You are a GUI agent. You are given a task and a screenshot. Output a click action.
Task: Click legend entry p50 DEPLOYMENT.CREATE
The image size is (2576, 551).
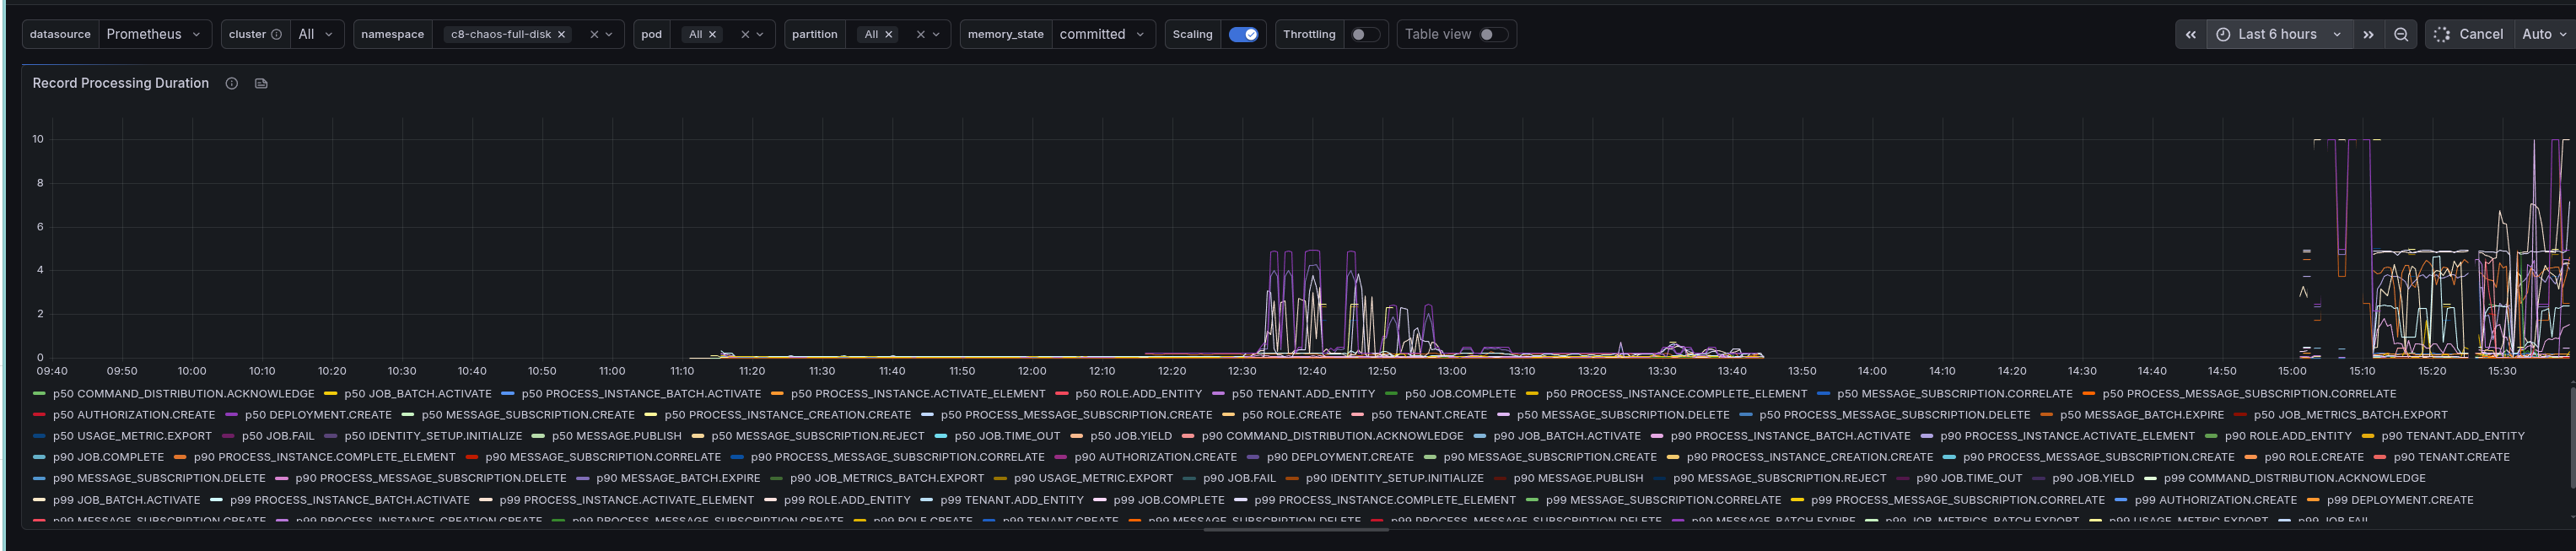coord(318,415)
